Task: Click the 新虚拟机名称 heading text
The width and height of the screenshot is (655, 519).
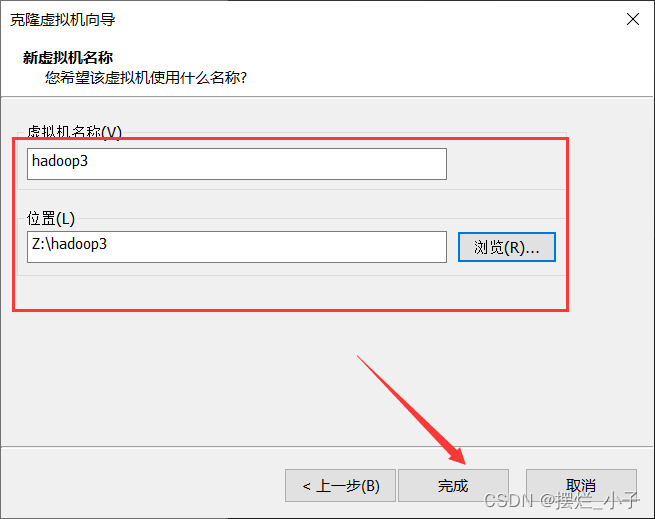Action: (68, 58)
